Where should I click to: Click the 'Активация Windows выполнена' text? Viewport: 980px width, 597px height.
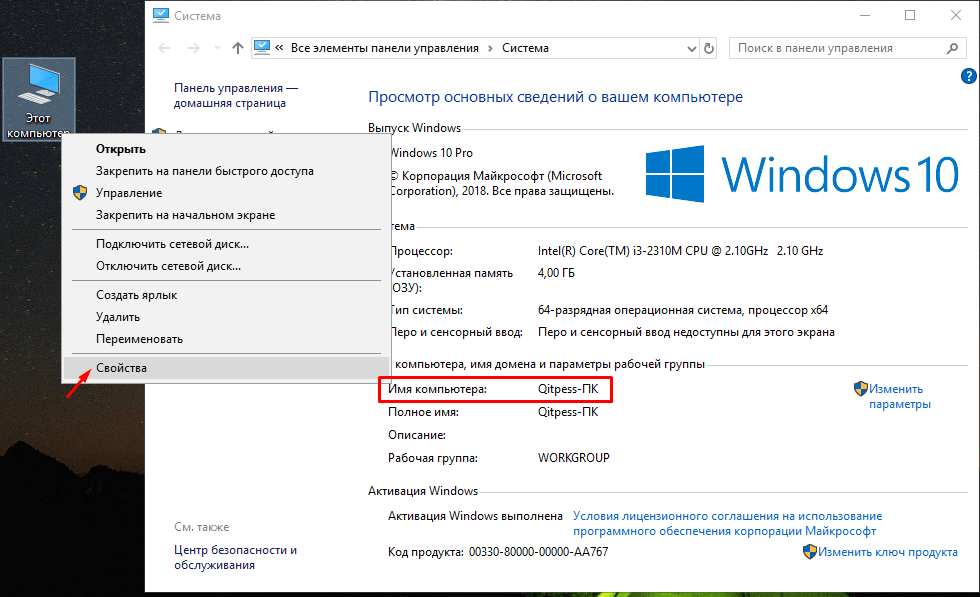(x=475, y=516)
